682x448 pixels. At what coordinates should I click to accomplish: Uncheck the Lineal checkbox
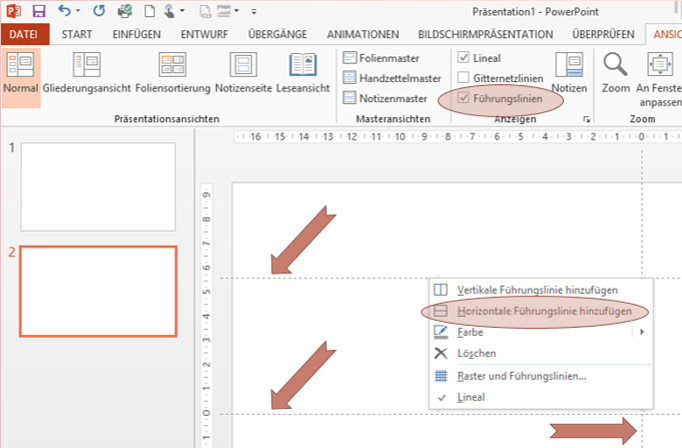pyautogui.click(x=463, y=58)
